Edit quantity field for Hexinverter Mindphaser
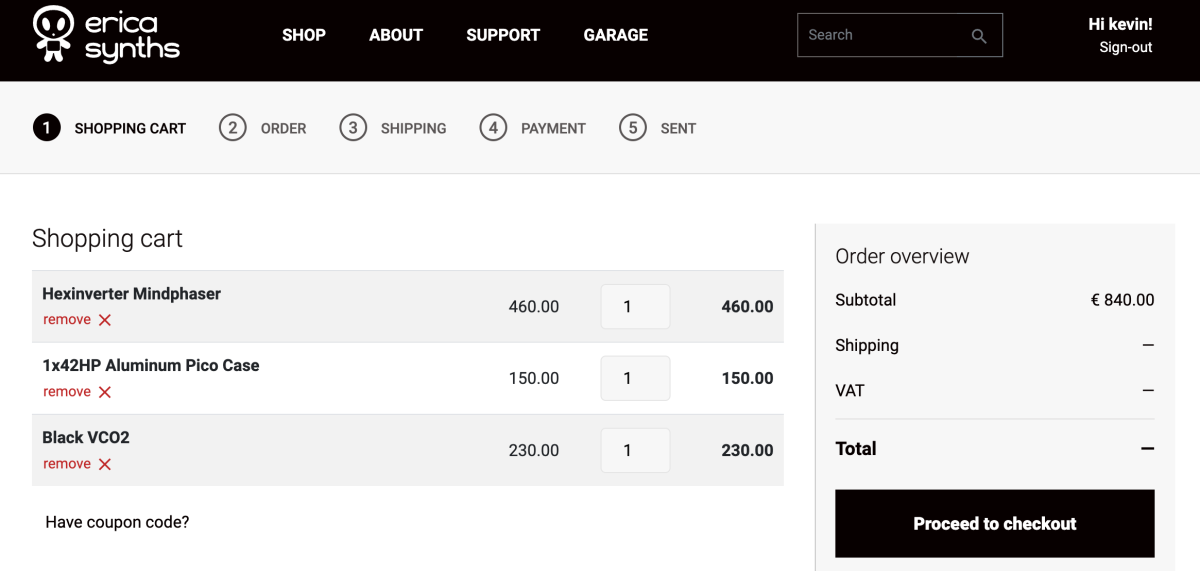Image resolution: width=1200 pixels, height=571 pixels. point(635,307)
